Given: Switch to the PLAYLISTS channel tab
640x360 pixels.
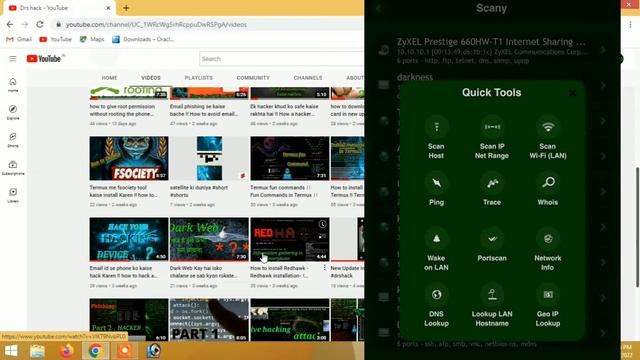Looking at the screenshot, I should point(198,78).
